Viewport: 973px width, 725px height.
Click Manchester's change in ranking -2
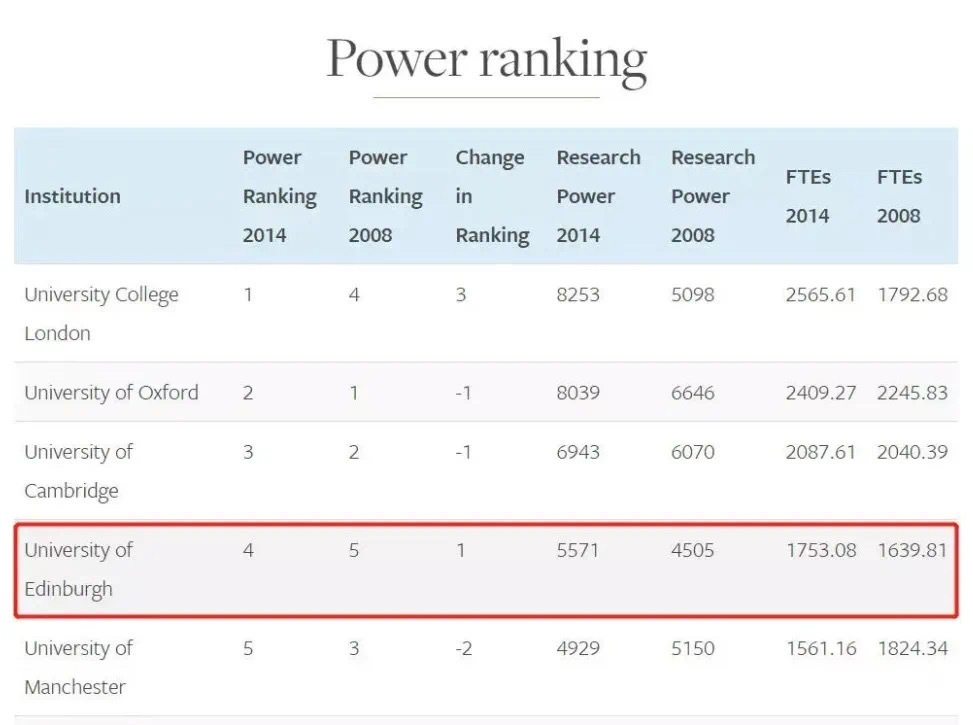point(464,648)
